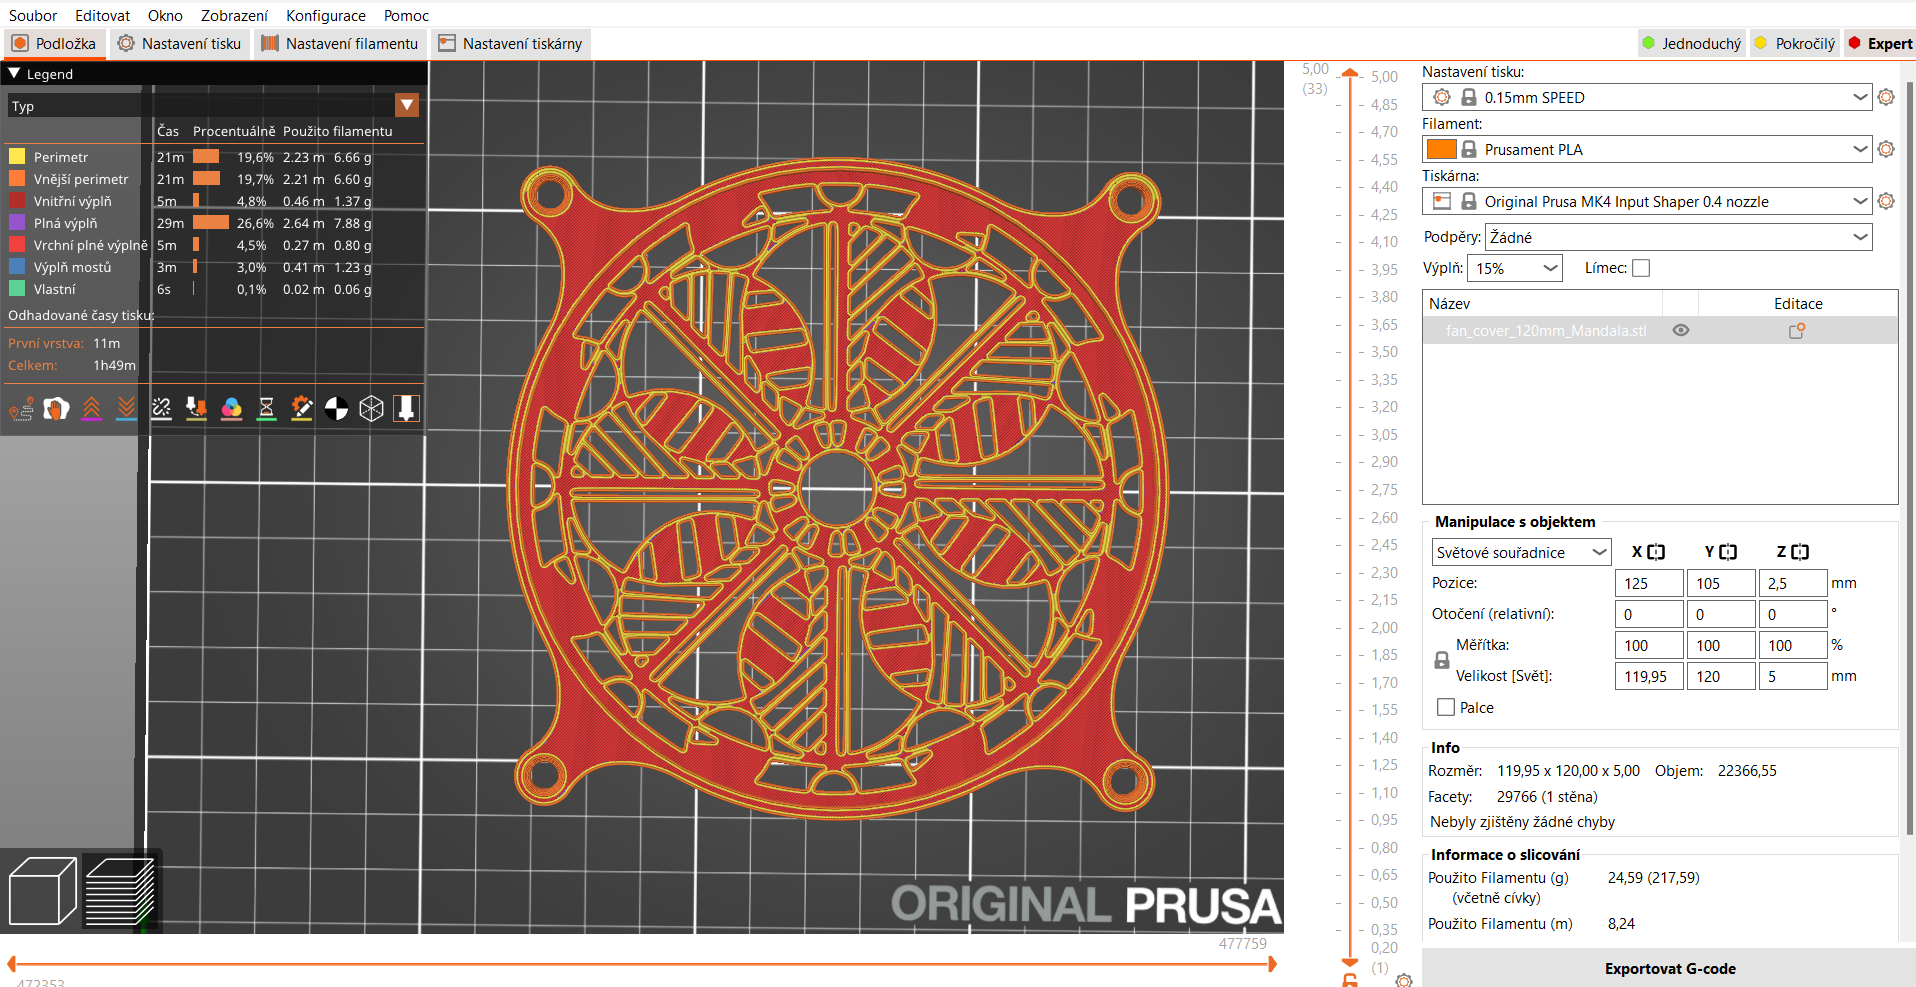Open filament settings gear next to Prusament PLA
The height and width of the screenshot is (987, 1916).
click(1886, 149)
